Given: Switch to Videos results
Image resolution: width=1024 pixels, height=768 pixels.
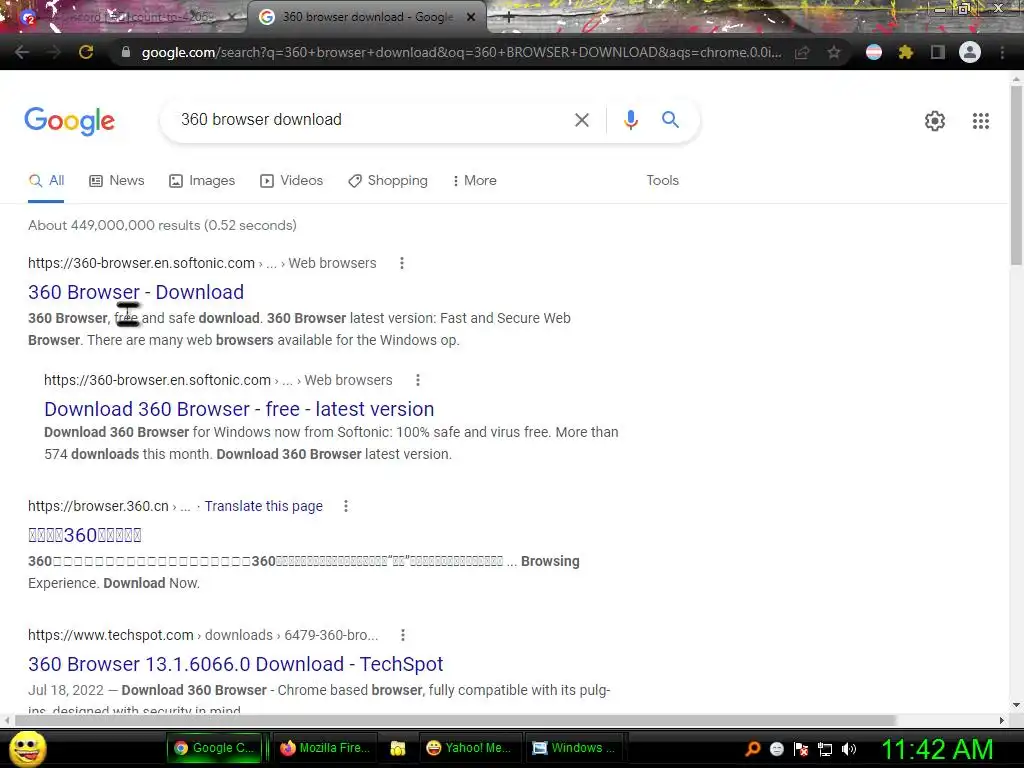Looking at the screenshot, I should 291,181.
